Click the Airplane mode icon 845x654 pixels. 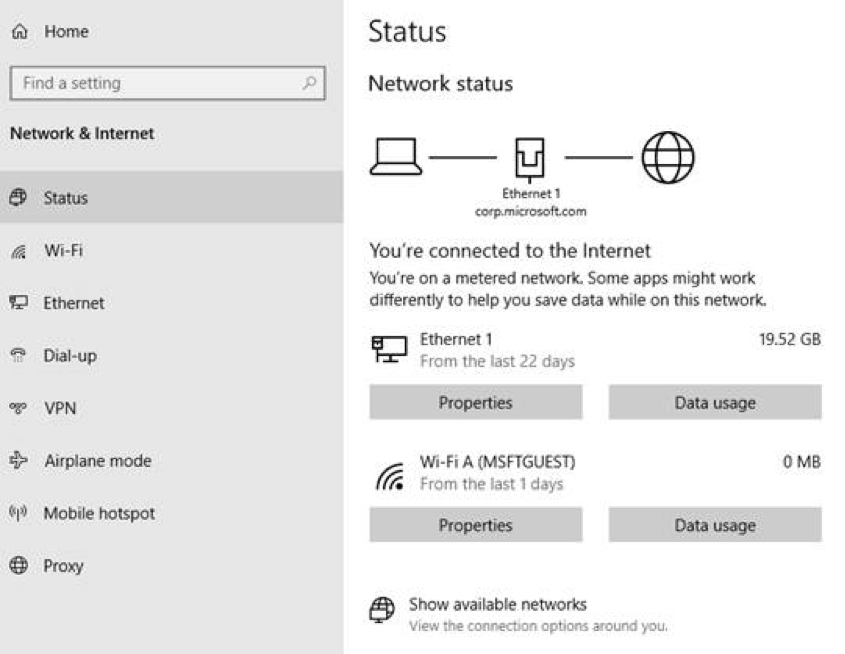click(x=20, y=461)
